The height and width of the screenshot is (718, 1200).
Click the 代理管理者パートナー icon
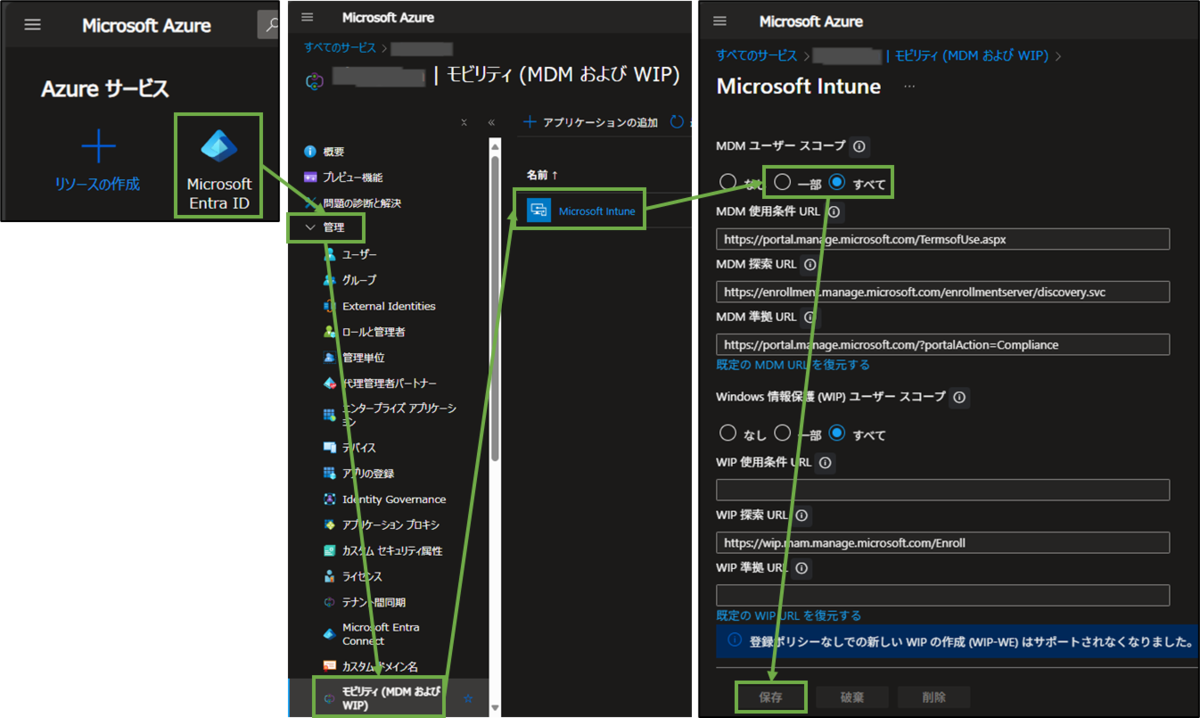330,383
